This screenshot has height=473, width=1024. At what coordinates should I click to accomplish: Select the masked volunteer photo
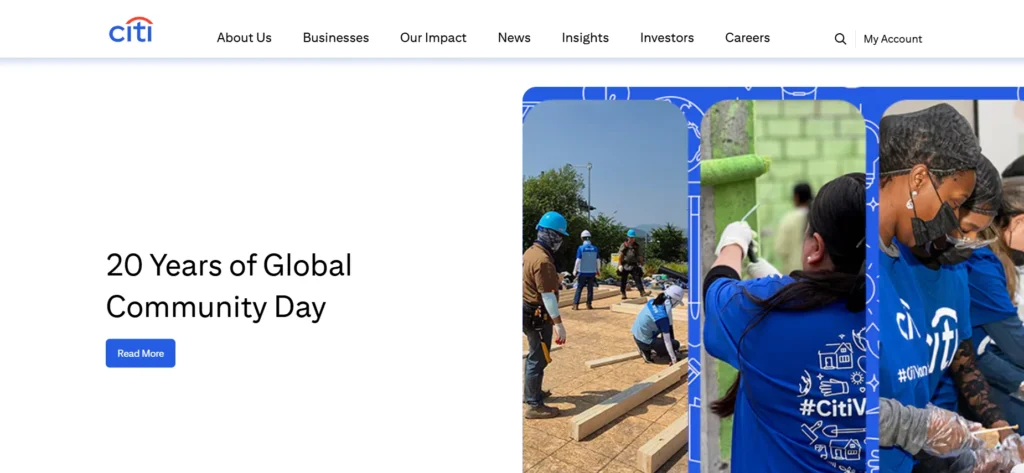click(x=952, y=286)
